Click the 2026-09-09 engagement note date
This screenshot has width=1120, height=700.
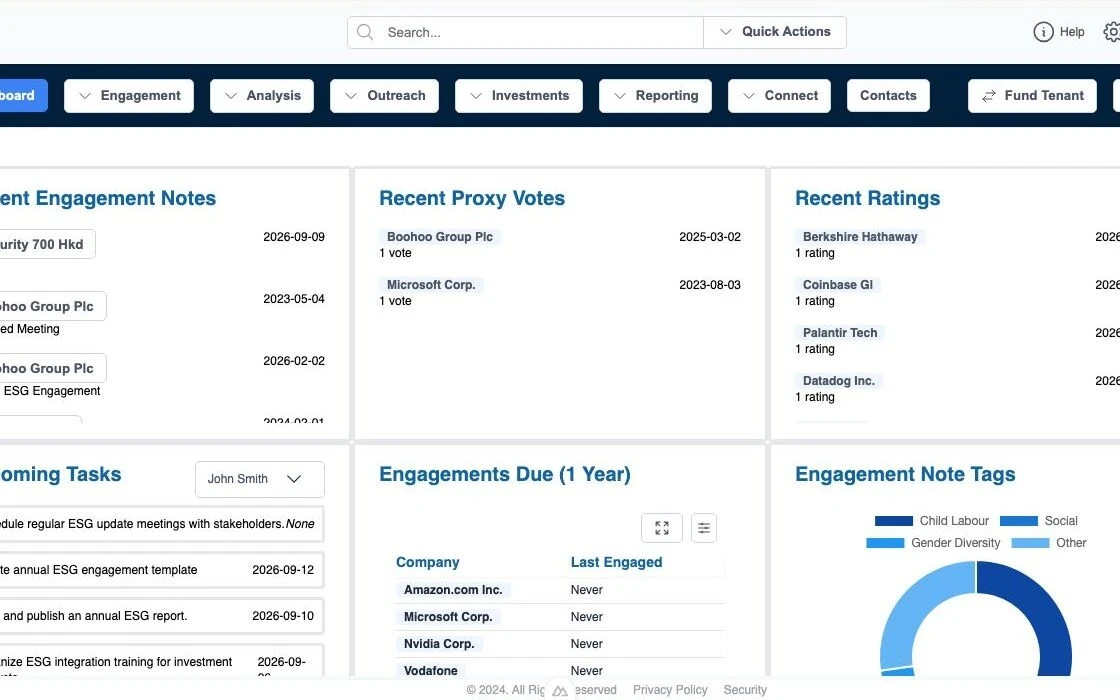point(294,237)
